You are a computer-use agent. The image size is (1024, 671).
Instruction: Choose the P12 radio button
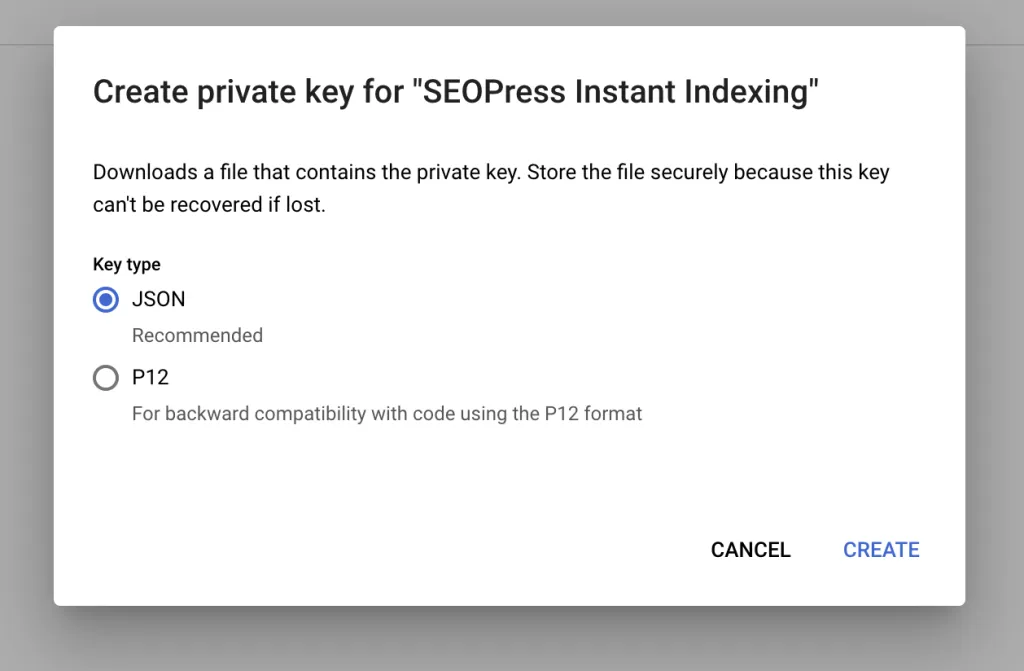(105, 378)
